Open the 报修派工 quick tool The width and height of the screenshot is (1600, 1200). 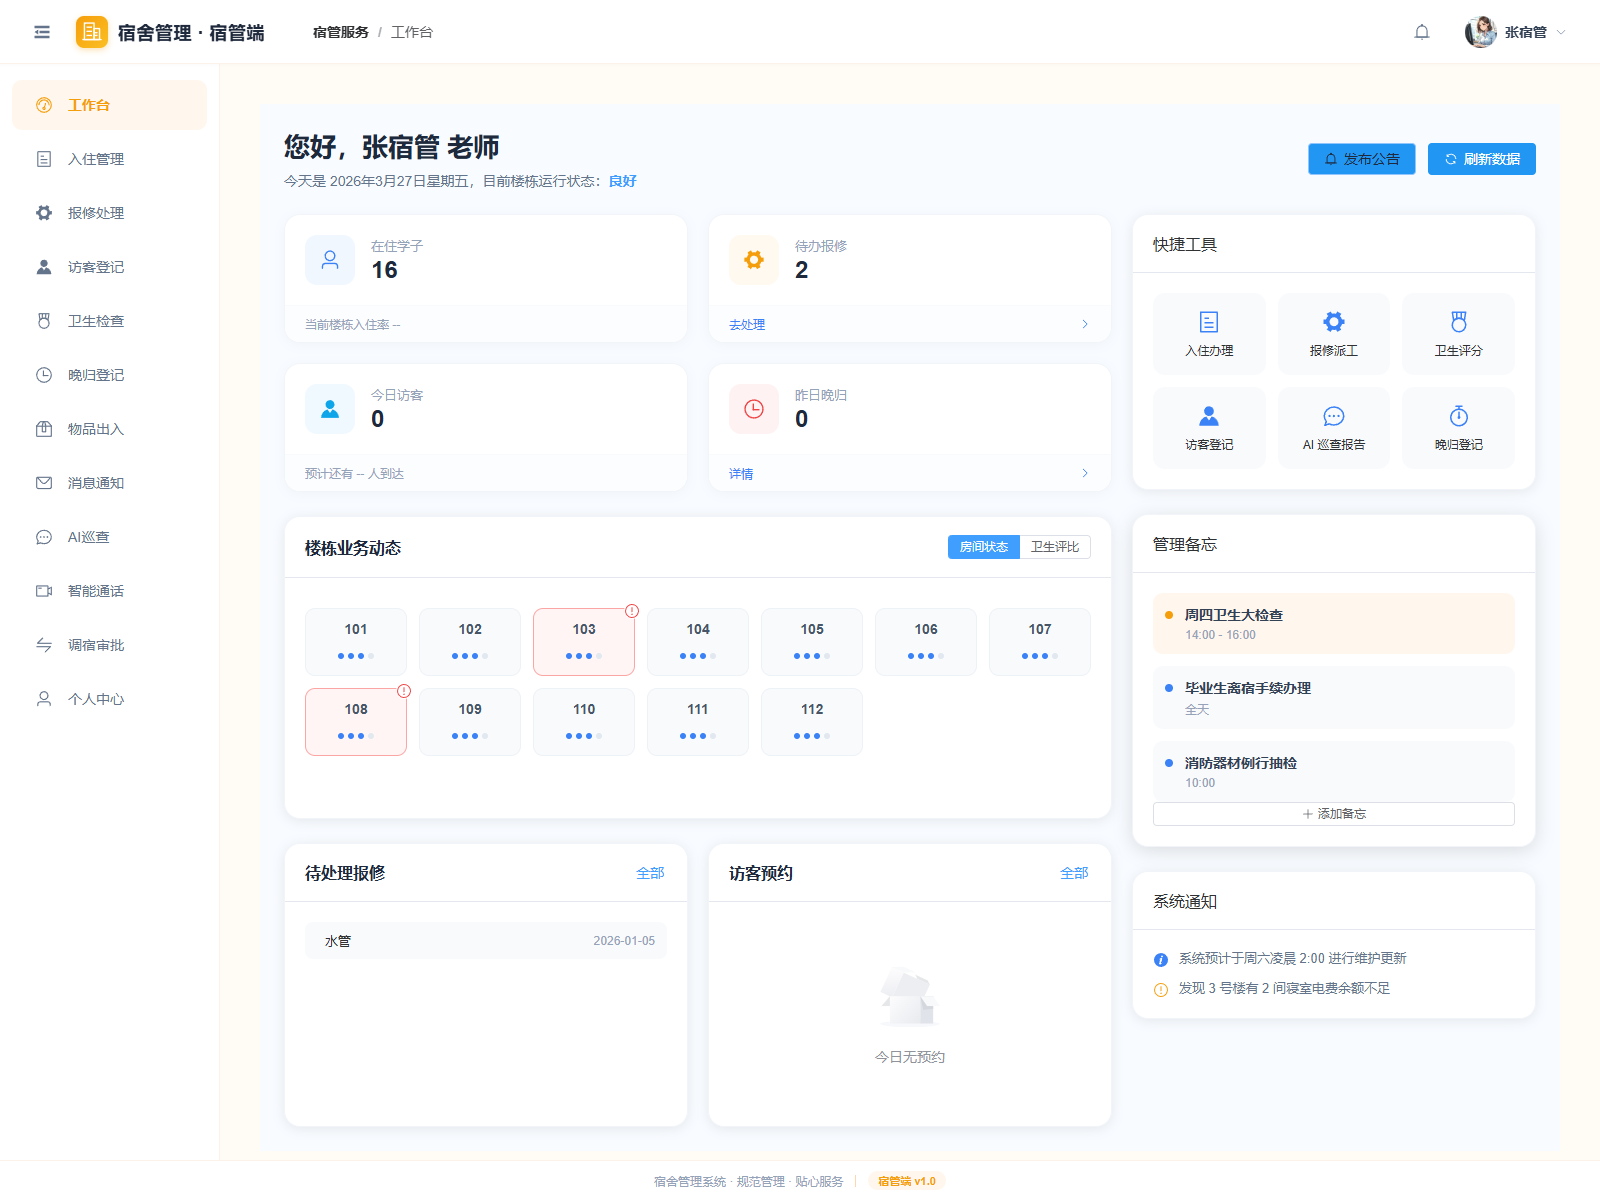[1334, 334]
